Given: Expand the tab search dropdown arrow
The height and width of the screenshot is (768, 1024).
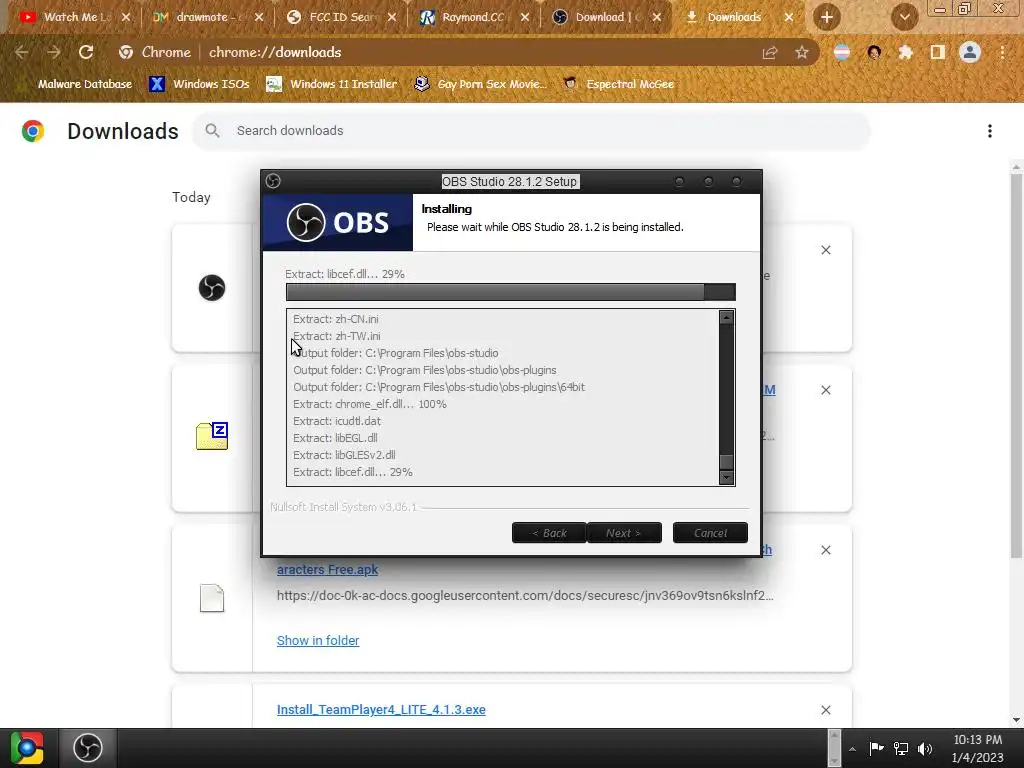Looking at the screenshot, I should pos(904,17).
